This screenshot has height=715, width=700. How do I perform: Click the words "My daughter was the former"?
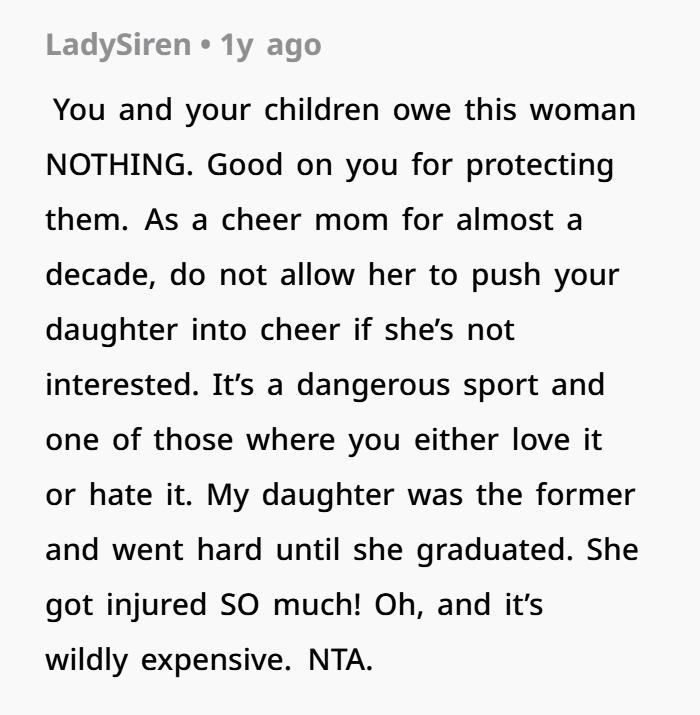coord(419,495)
